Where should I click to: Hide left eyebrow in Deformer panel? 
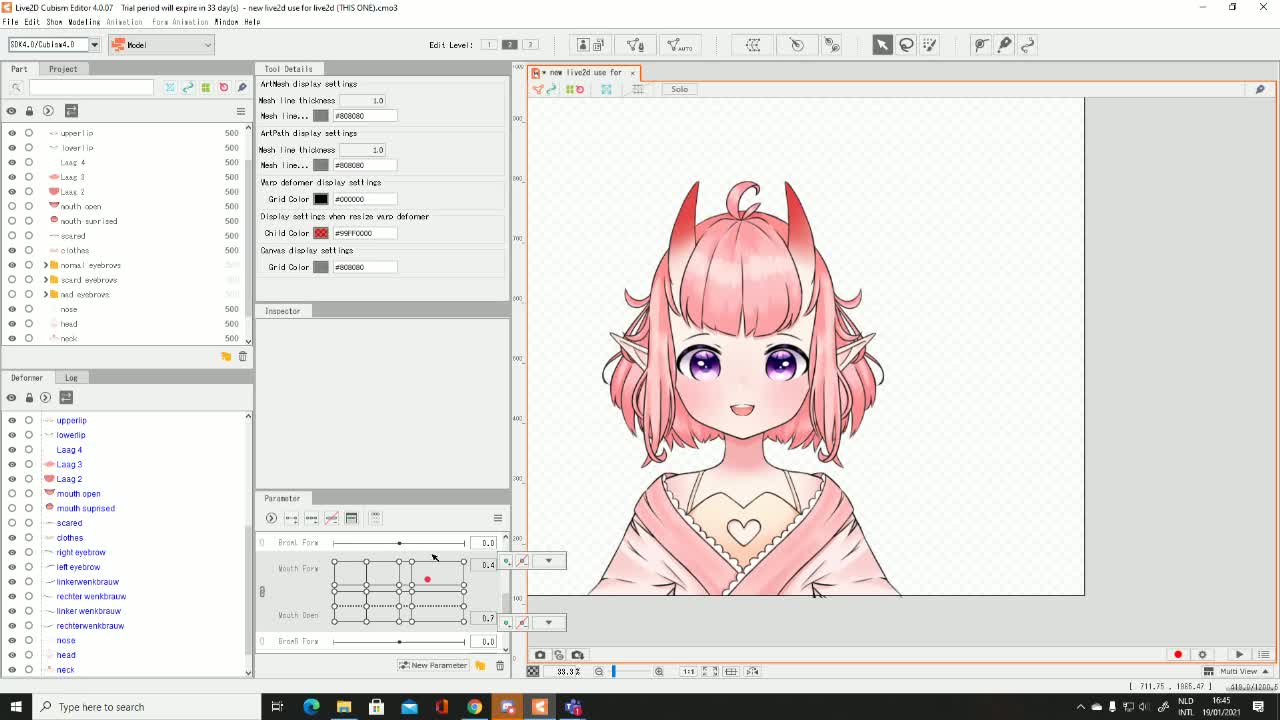(12, 567)
